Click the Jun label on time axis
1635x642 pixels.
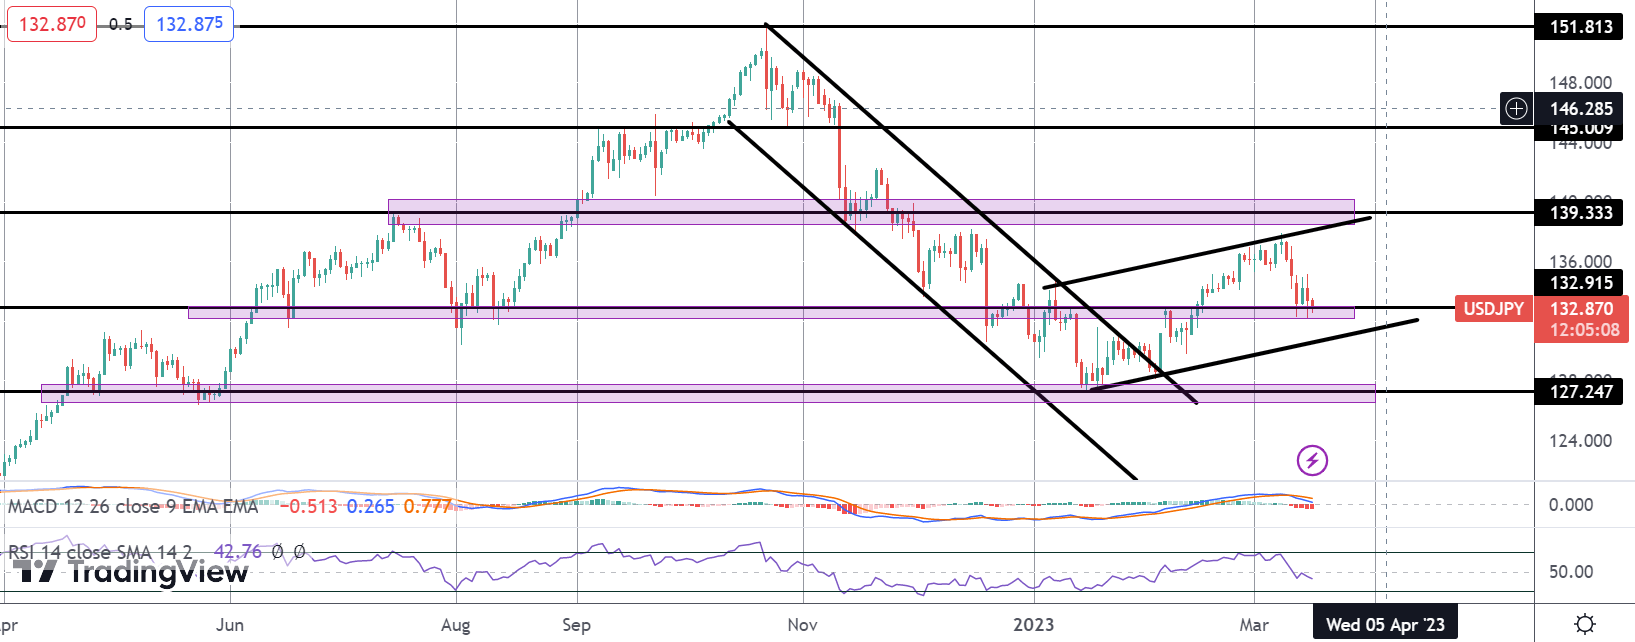230,624
